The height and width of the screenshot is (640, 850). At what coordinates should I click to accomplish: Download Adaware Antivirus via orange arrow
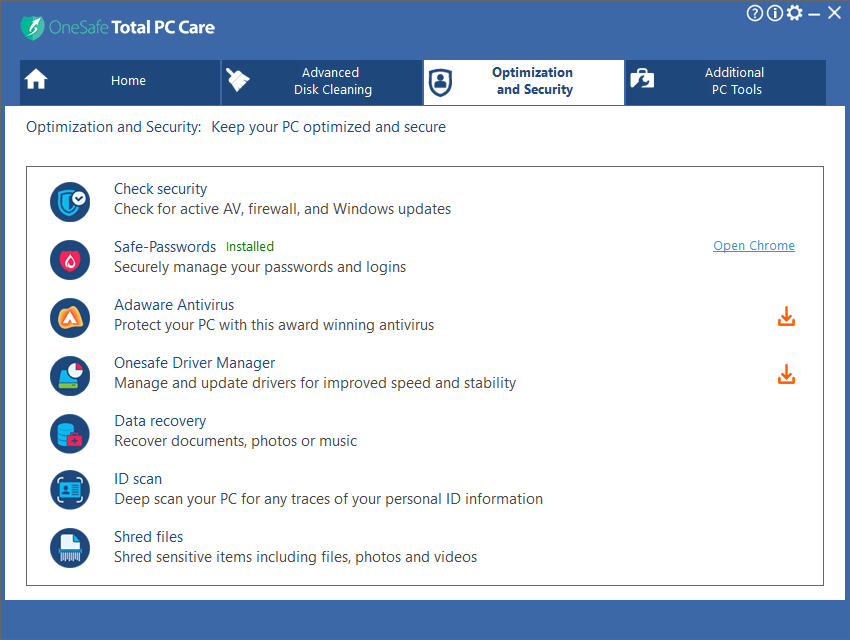(x=786, y=316)
